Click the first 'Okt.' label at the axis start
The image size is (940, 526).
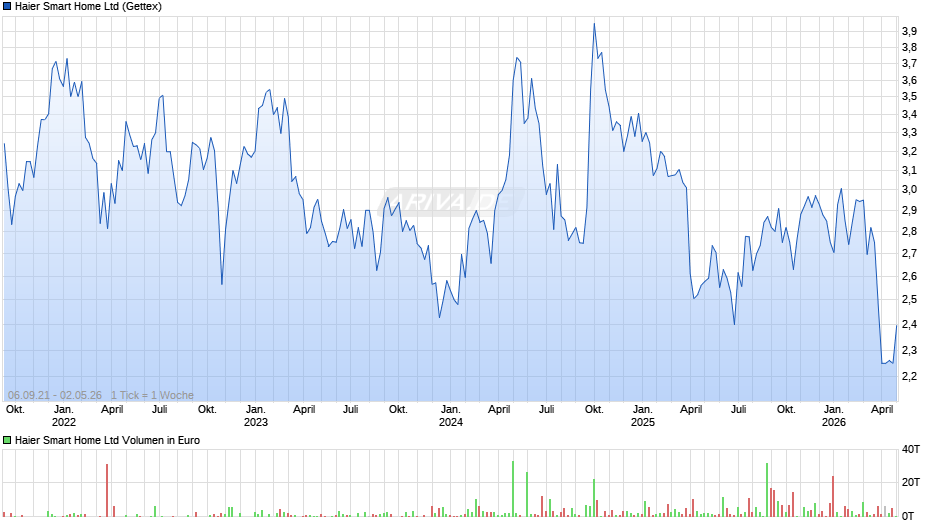(15, 409)
